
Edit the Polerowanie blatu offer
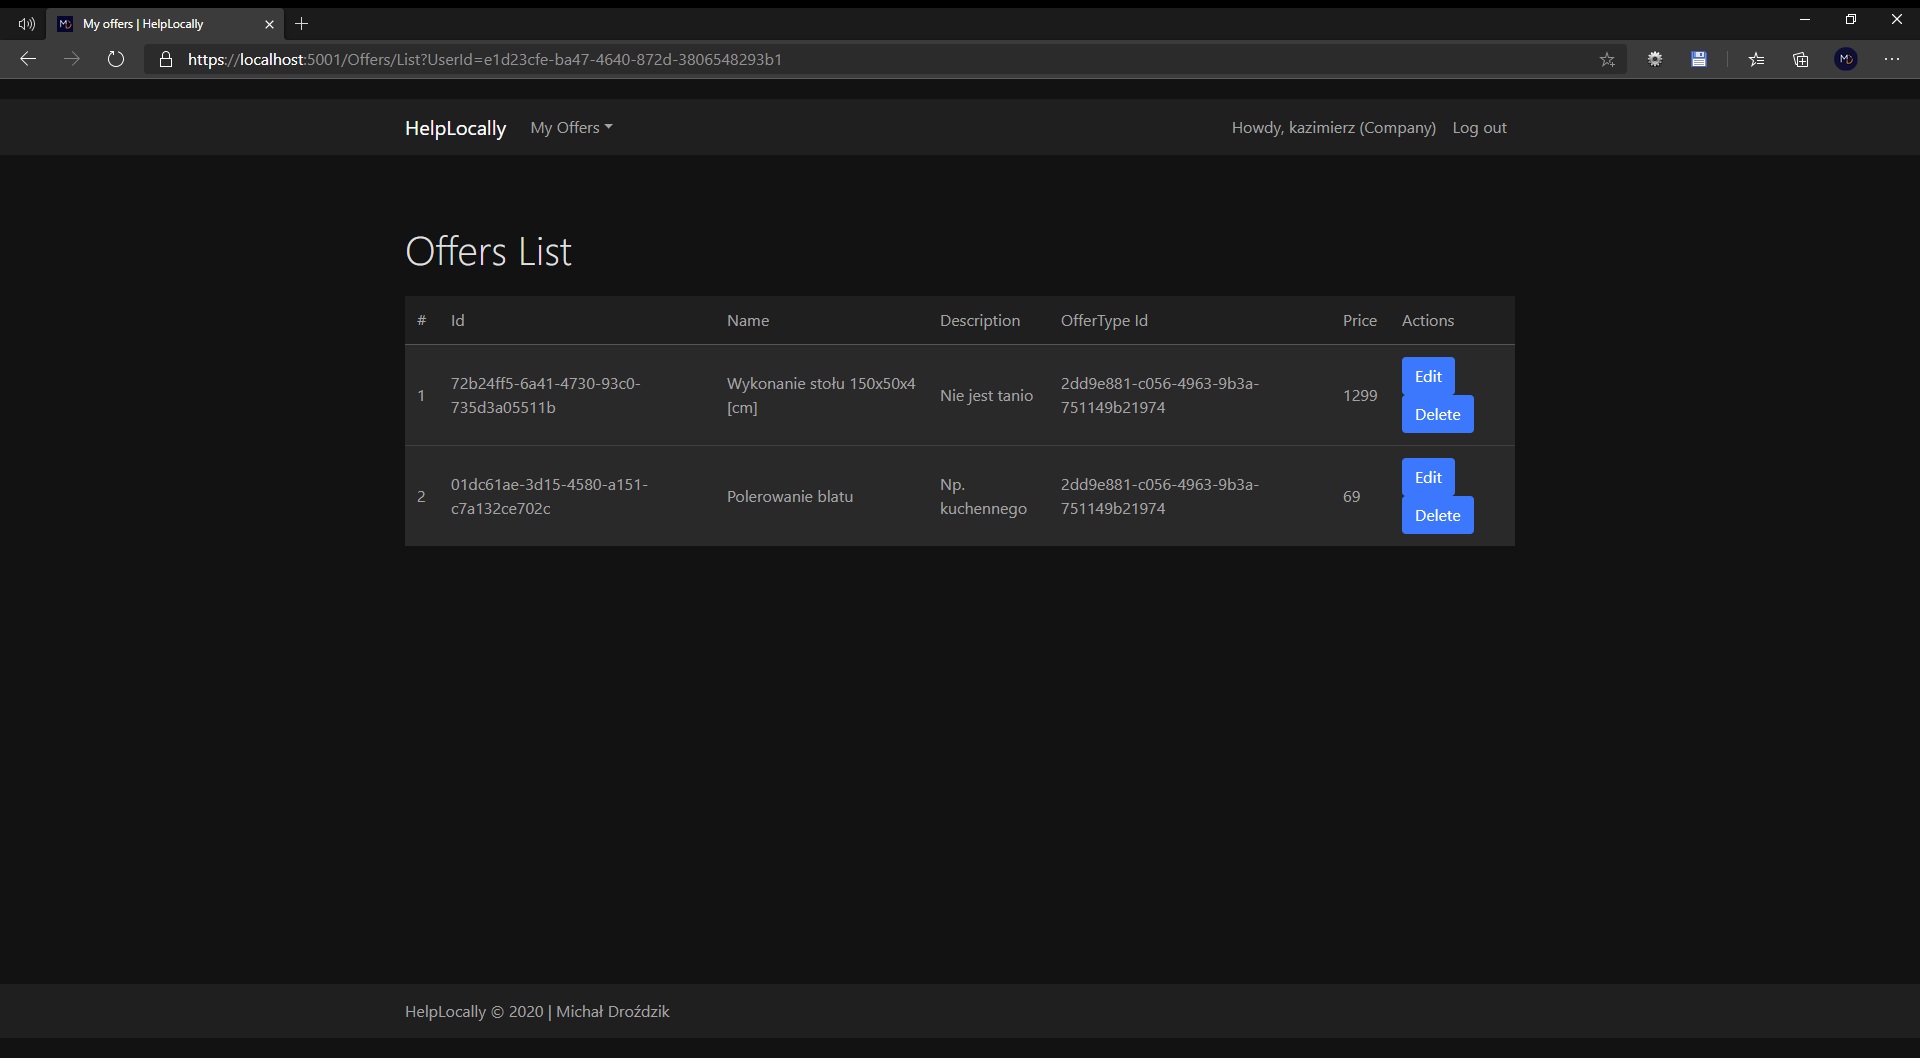(x=1428, y=477)
